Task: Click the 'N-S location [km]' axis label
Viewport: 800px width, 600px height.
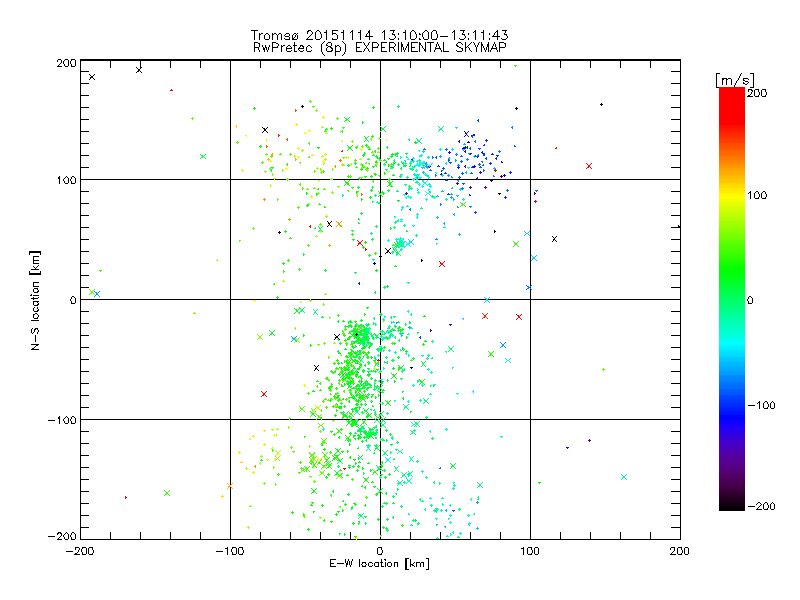Action: click(x=35, y=300)
